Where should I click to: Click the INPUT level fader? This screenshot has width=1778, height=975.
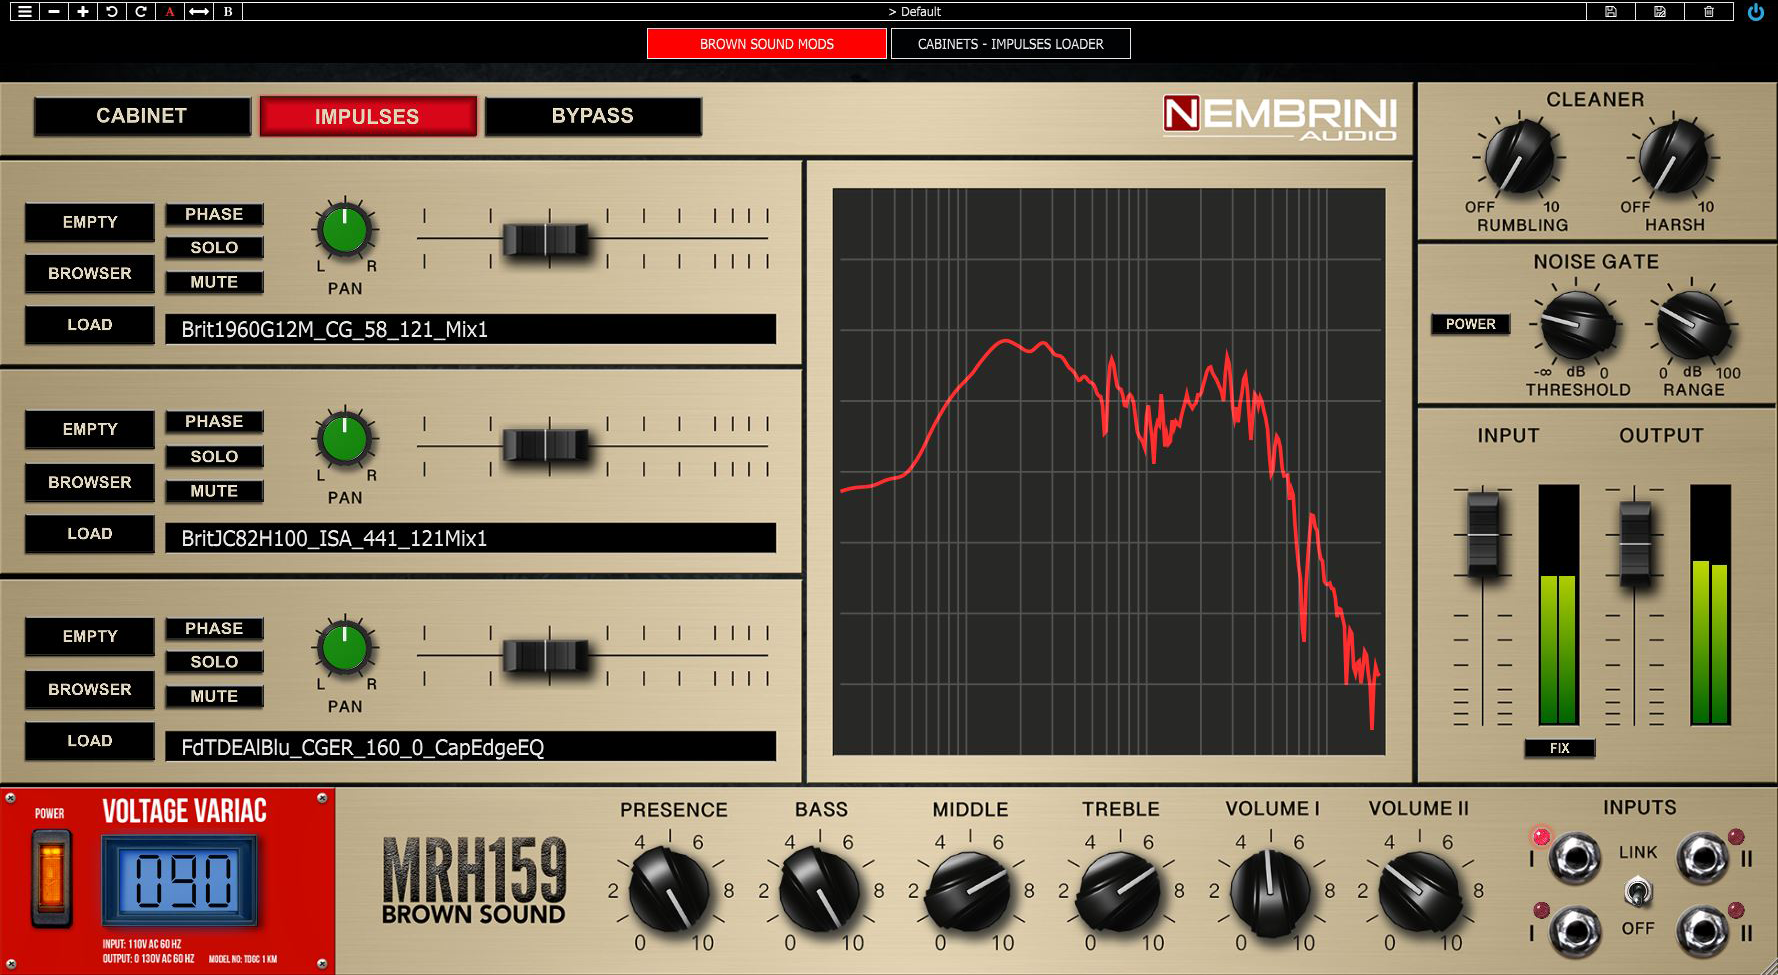[1483, 533]
